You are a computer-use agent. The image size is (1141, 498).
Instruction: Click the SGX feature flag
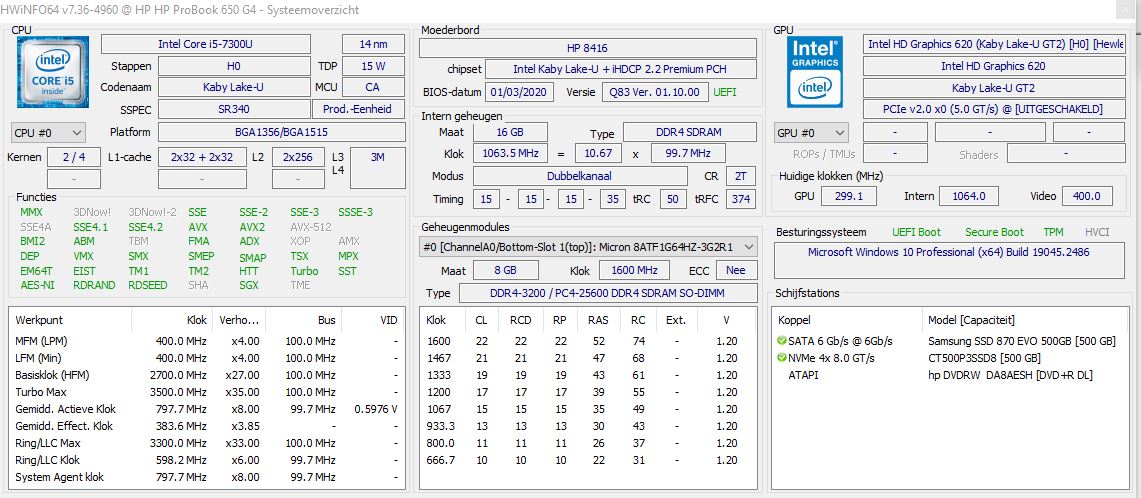click(249, 285)
